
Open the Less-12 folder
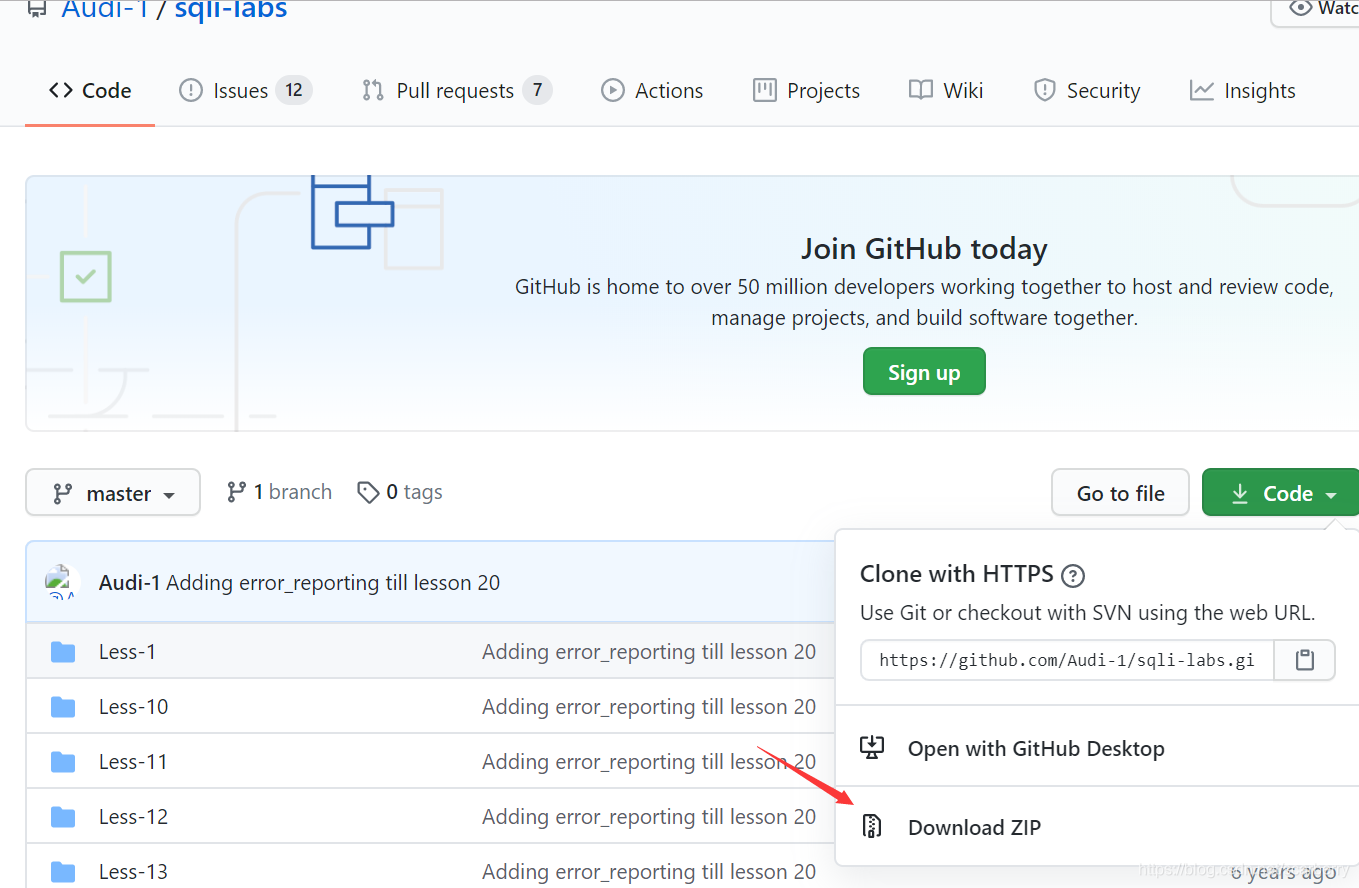tap(133, 817)
